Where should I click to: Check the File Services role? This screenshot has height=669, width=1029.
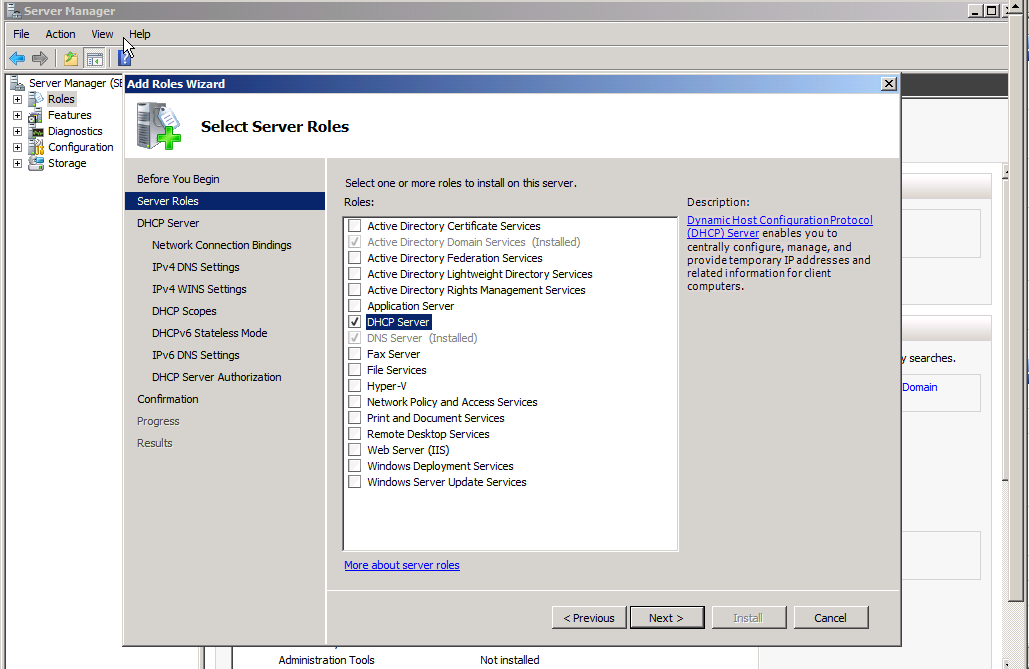(x=354, y=370)
